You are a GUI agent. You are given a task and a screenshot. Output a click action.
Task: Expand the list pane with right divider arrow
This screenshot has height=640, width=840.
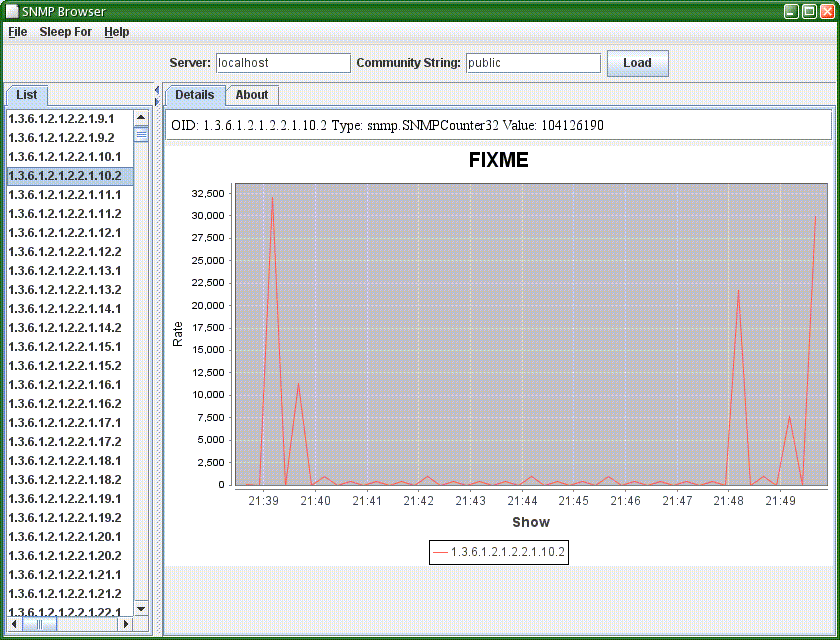tap(156, 101)
